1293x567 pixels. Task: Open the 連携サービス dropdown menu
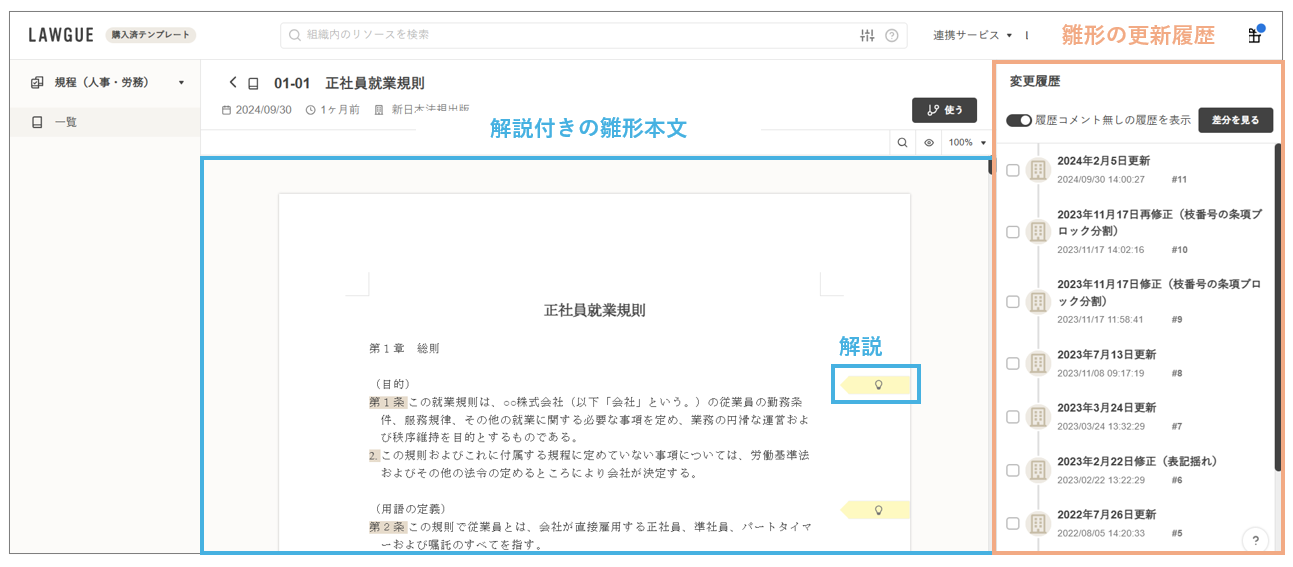click(x=973, y=35)
